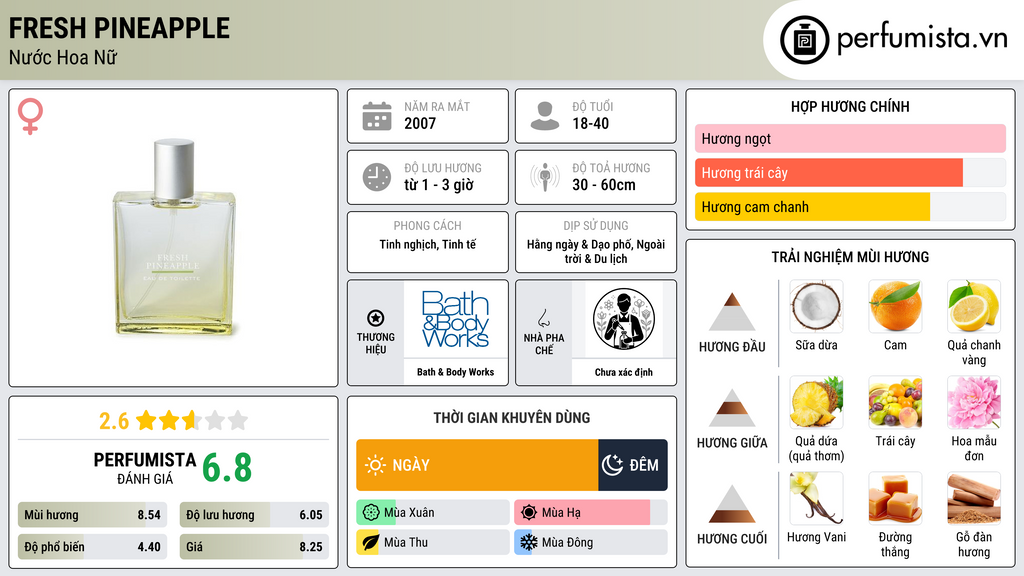Click the Chưa xác định perfumer caption
The width and height of the screenshot is (1024, 576).
(624, 372)
